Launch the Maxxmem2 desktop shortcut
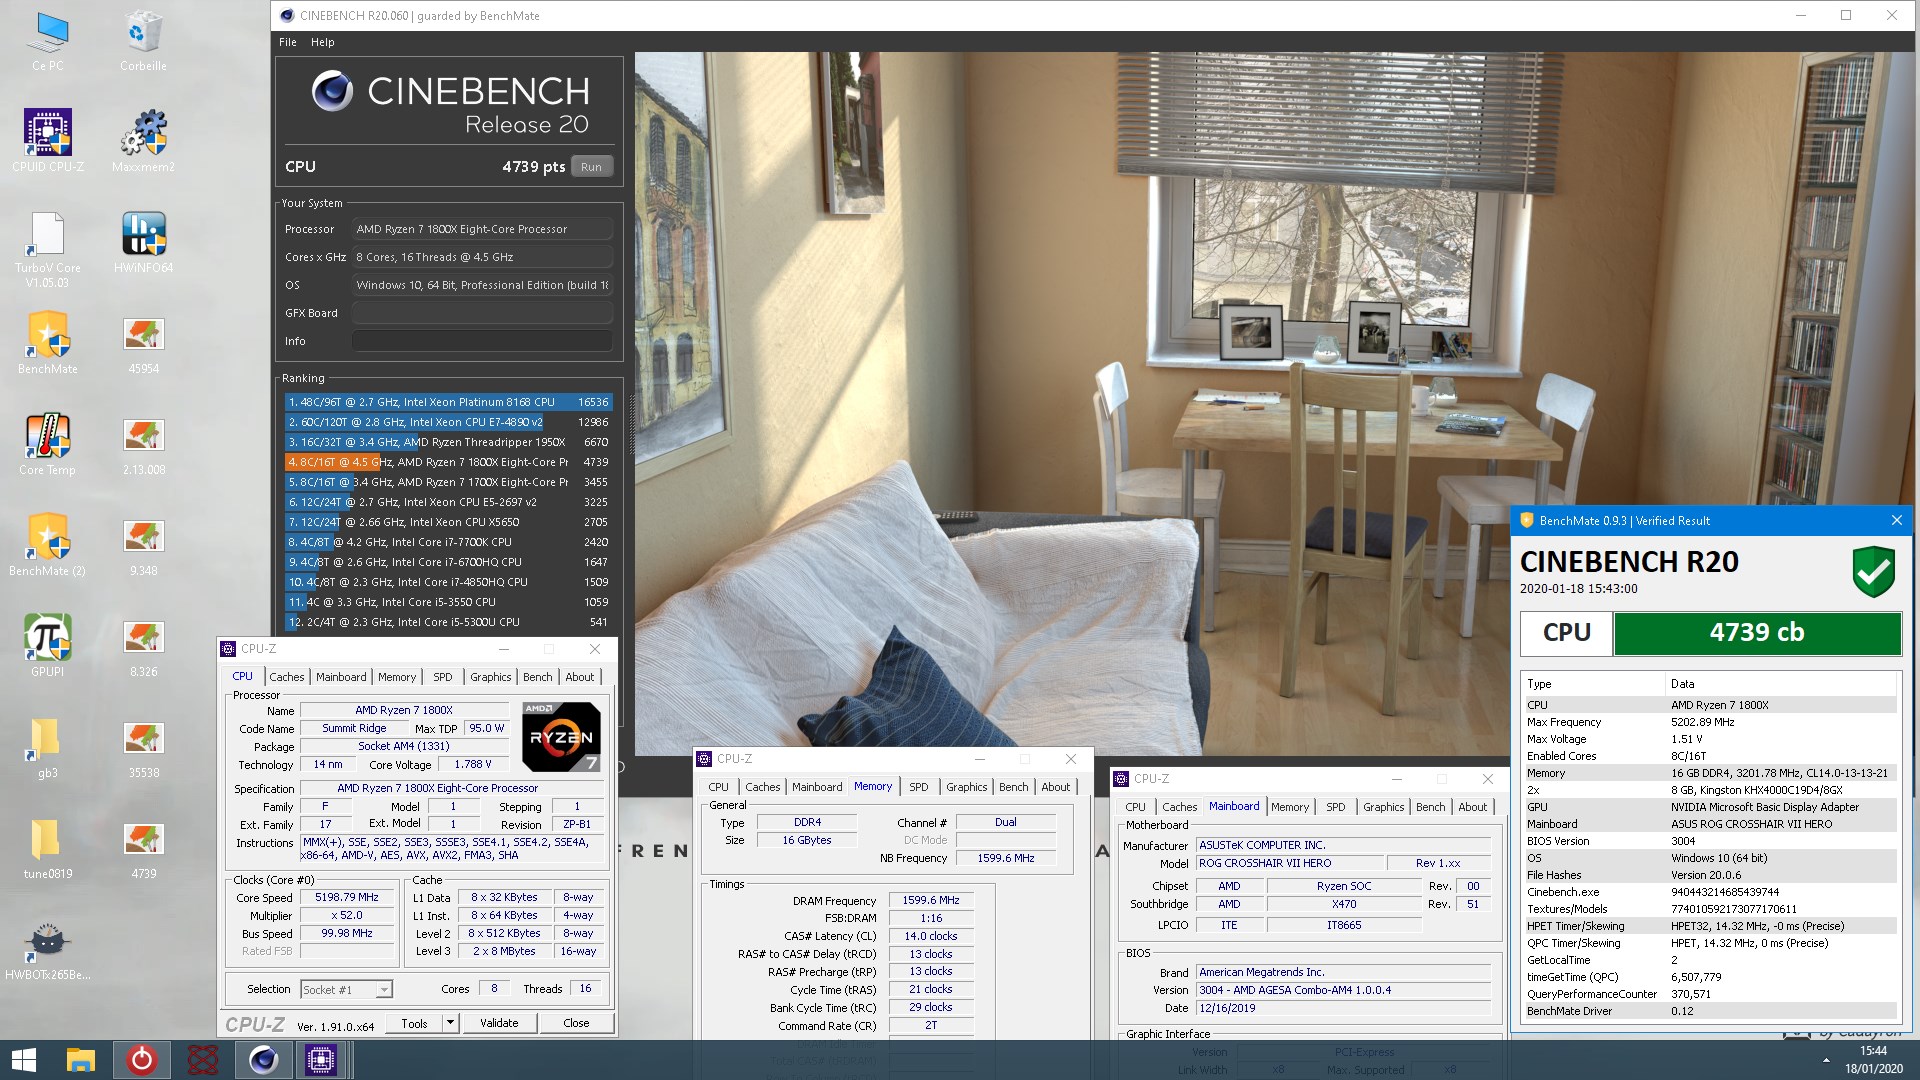This screenshot has width=1920, height=1080. [144, 141]
